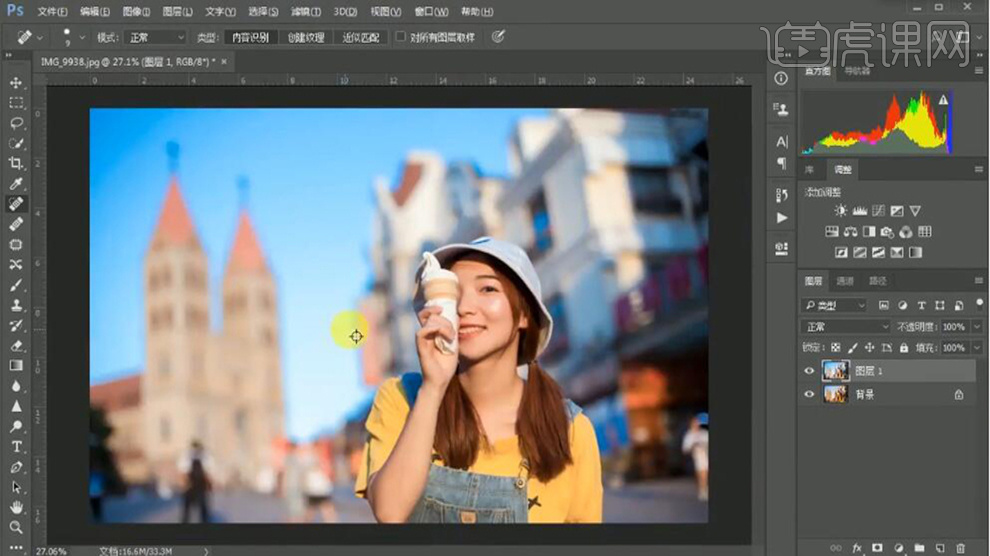Click the 近似匹配 button
The width and height of the screenshot is (990, 556).
361,37
